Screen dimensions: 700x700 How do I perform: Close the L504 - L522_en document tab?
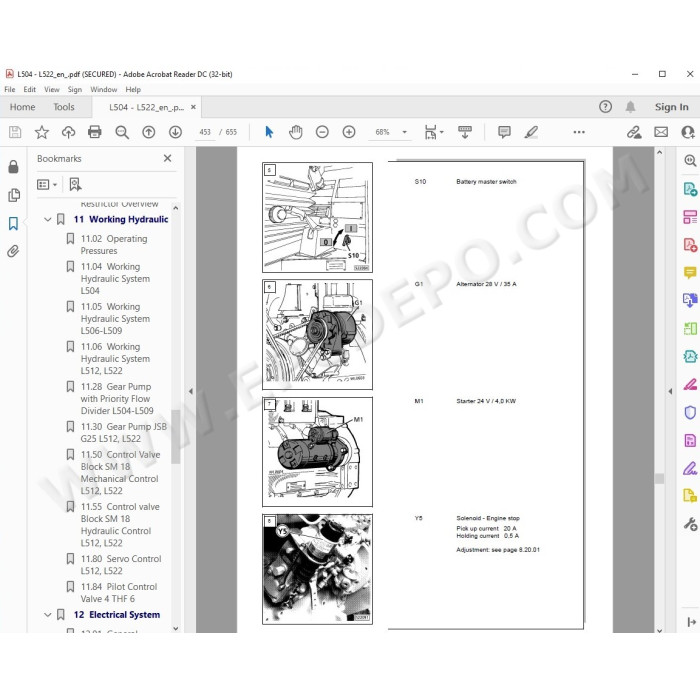193,107
